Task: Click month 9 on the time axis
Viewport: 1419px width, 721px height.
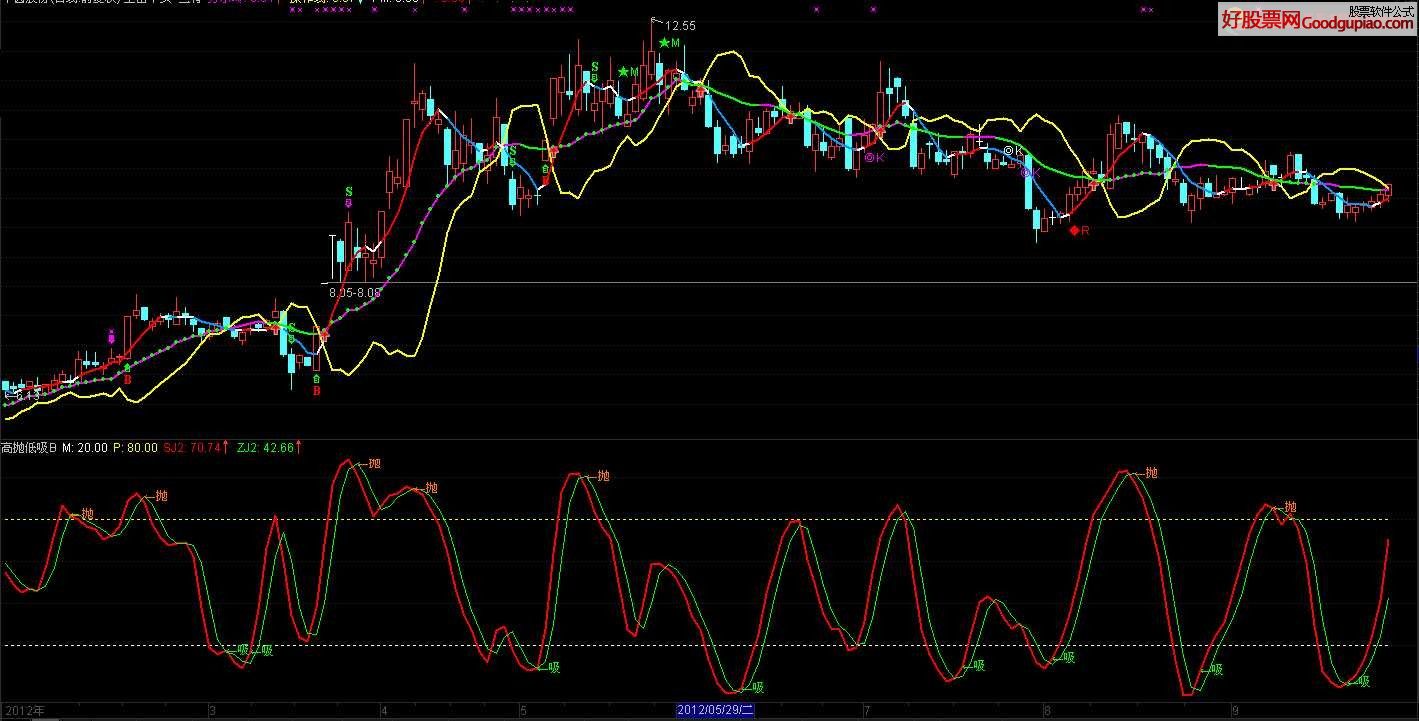Action: coord(1235,711)
